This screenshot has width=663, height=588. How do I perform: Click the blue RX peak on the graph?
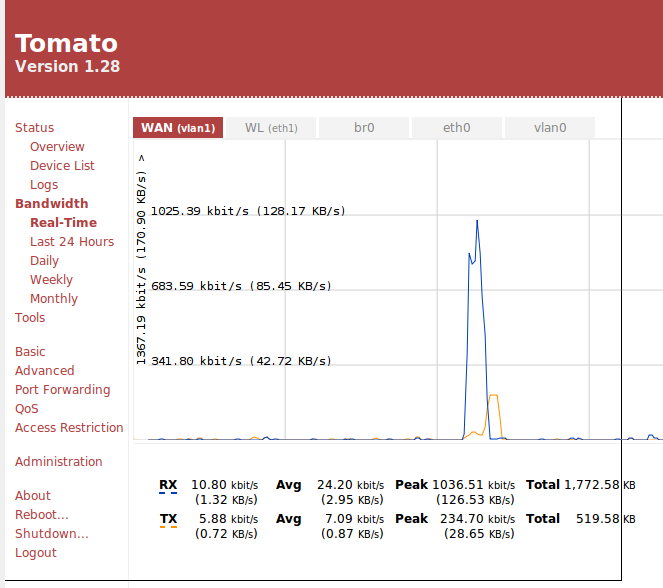(x=477, y=222)
